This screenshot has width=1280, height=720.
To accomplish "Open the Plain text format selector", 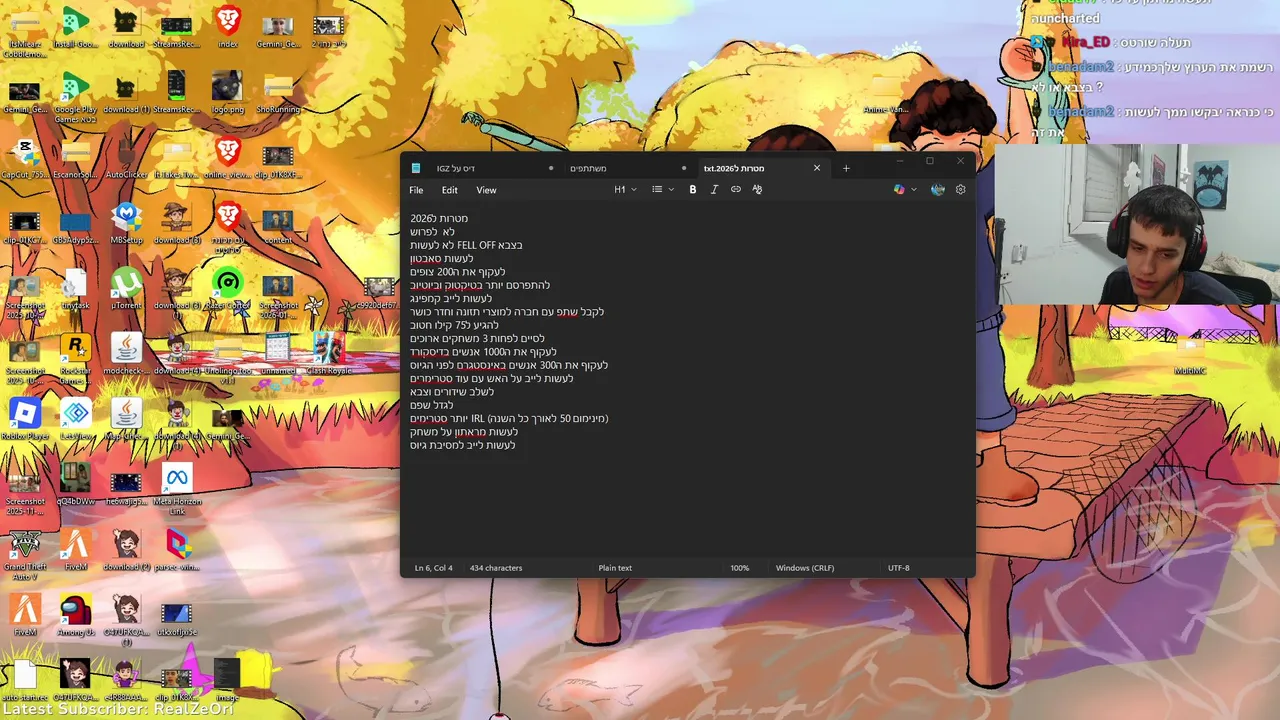I will pos(615,568).
